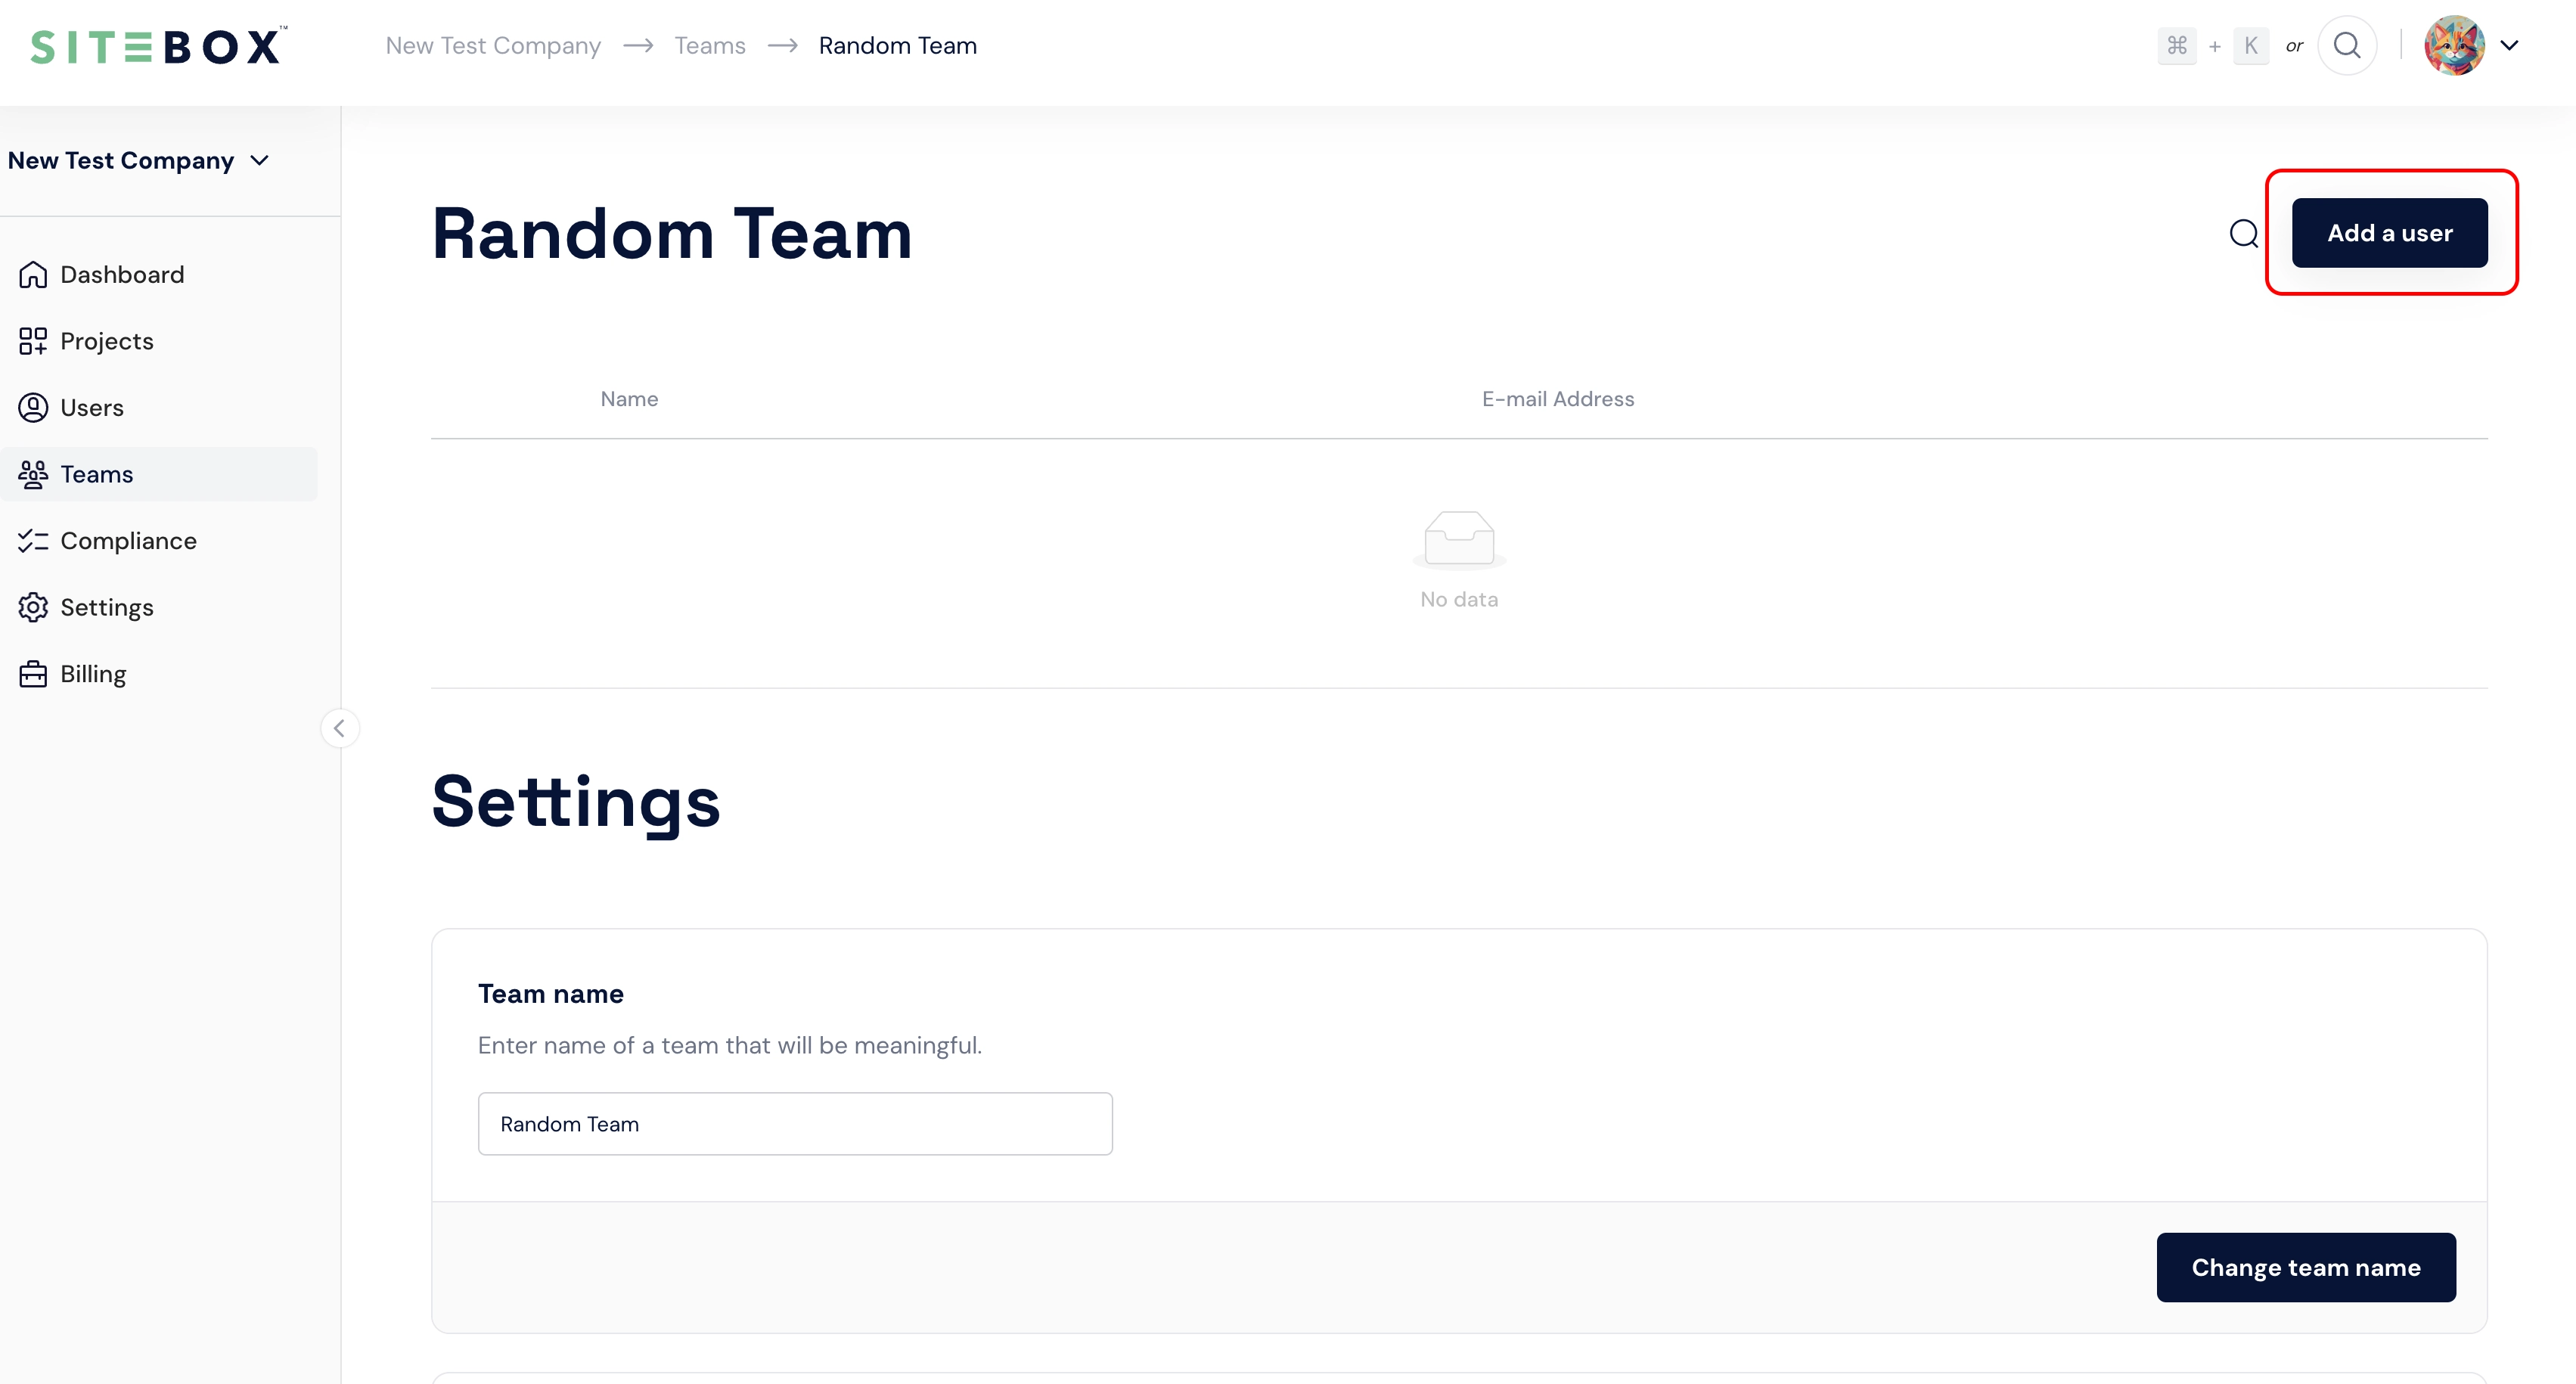The image size is (2576, 1384).
Task: Click the Settings gear icon in sidebar
Action: tap(33, 607)
